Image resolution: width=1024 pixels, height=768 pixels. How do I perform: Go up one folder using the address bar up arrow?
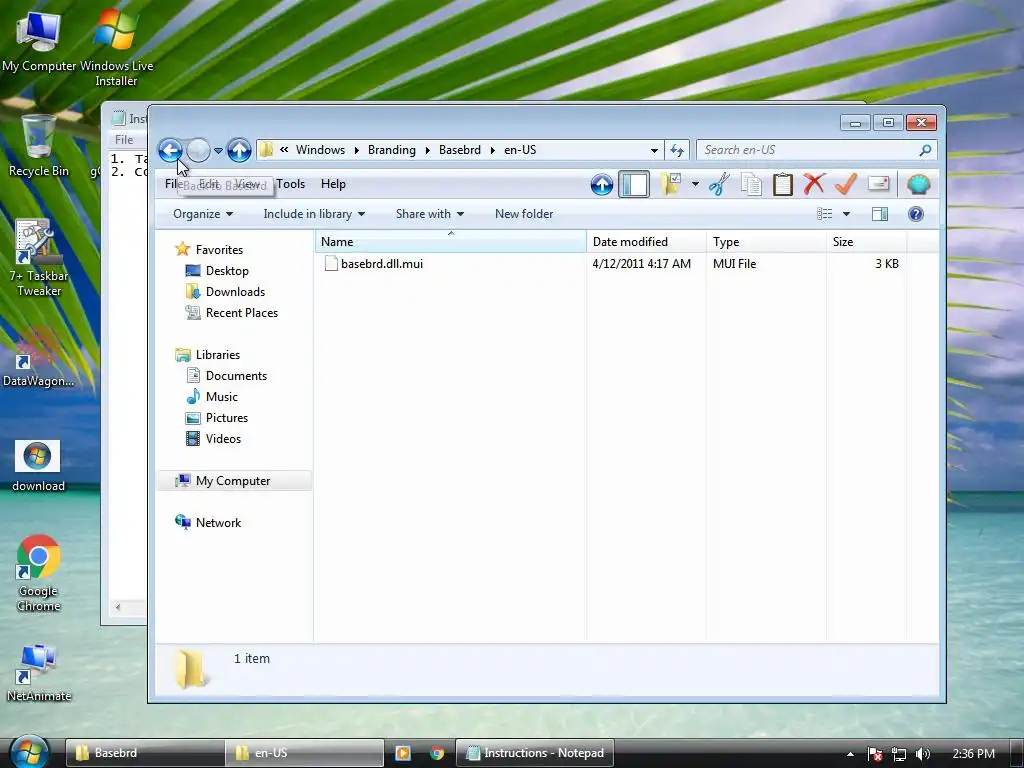pos(239,151)
